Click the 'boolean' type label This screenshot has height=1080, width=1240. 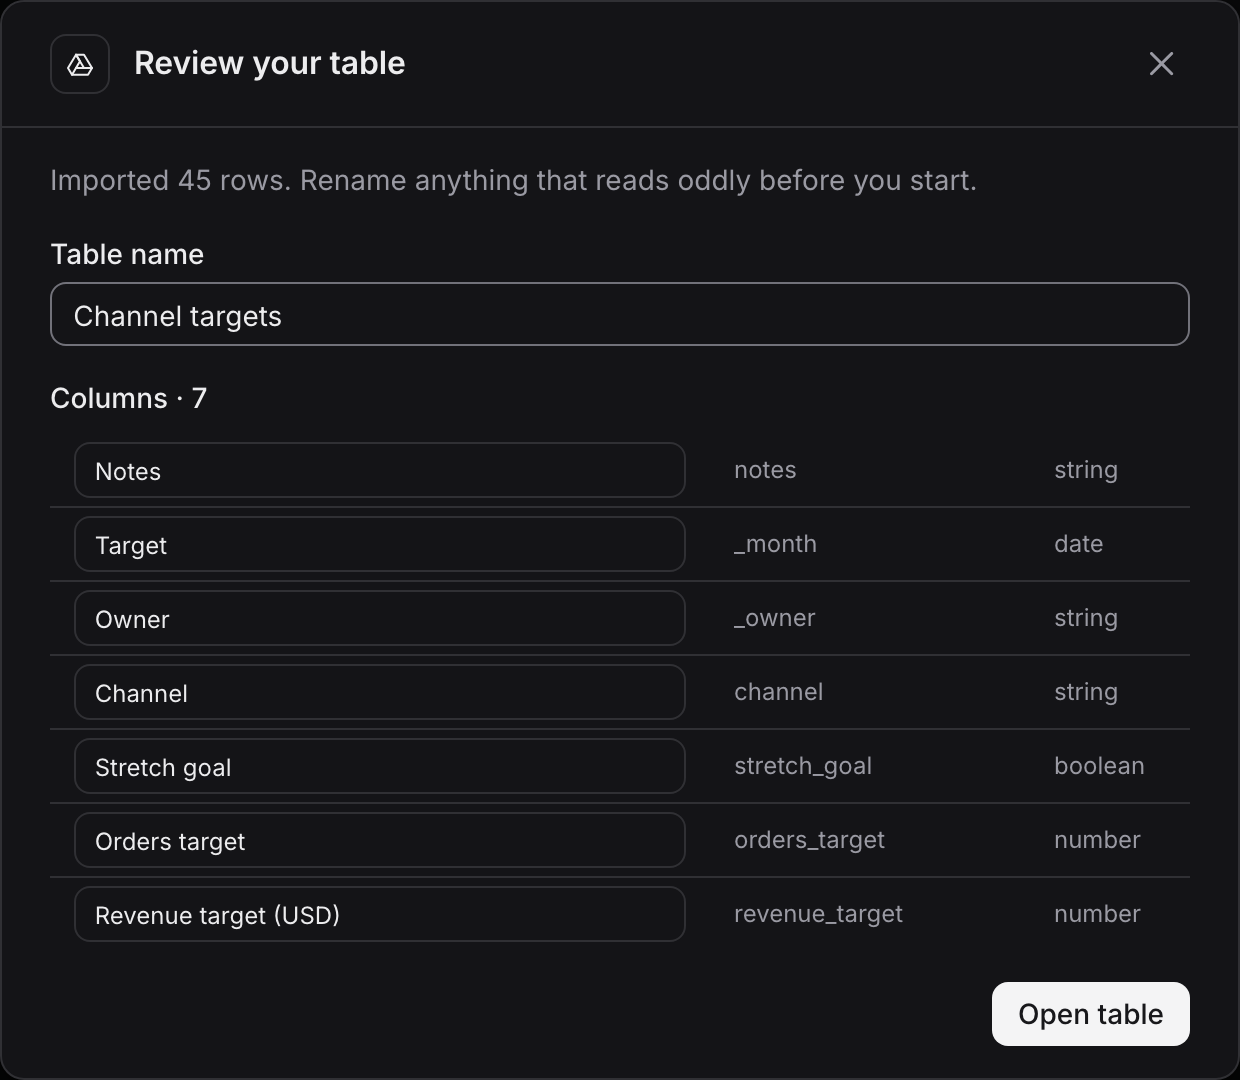pyautogui.click(x=1099, y=766)
